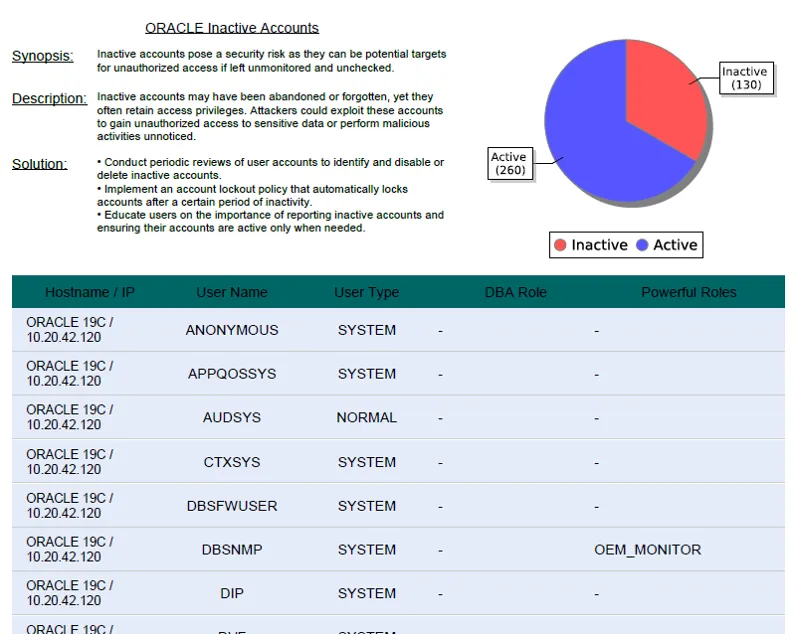Click the hostname cell in the APPQOSSYS row
Screen dimensions: 794x634
pos(70,373)
